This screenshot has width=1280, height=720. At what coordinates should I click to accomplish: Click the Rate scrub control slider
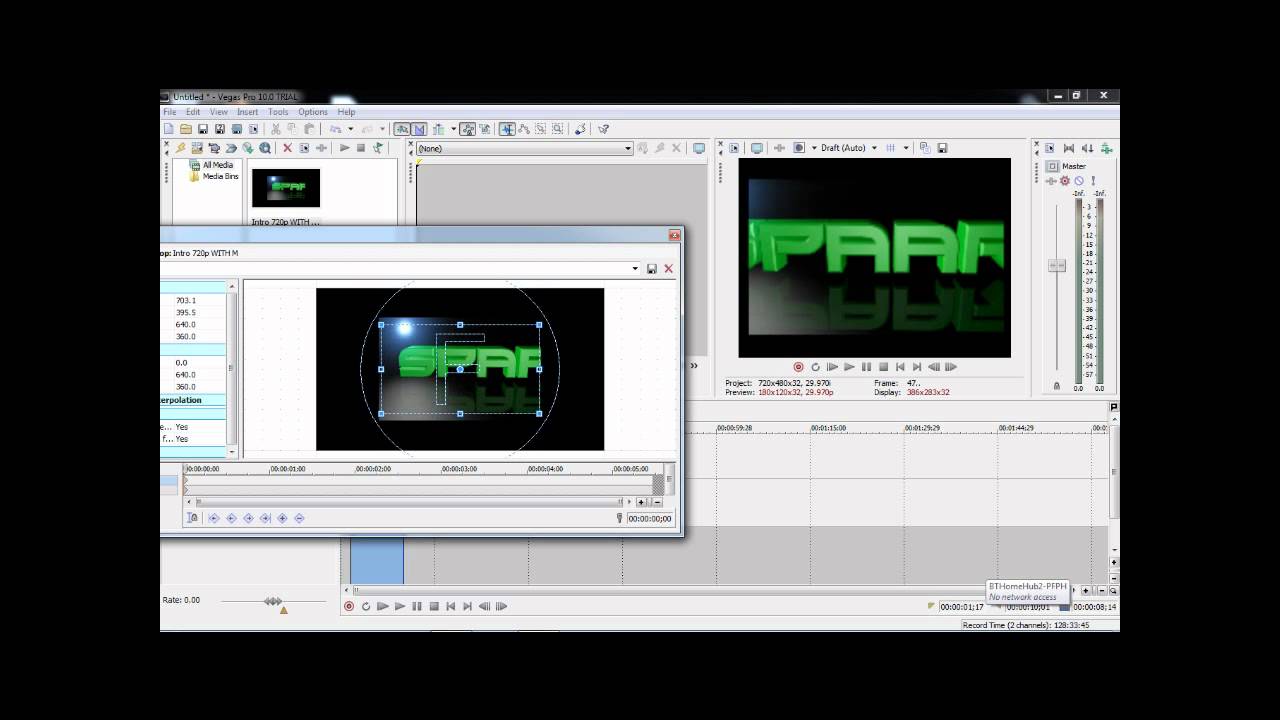point(273,601)
